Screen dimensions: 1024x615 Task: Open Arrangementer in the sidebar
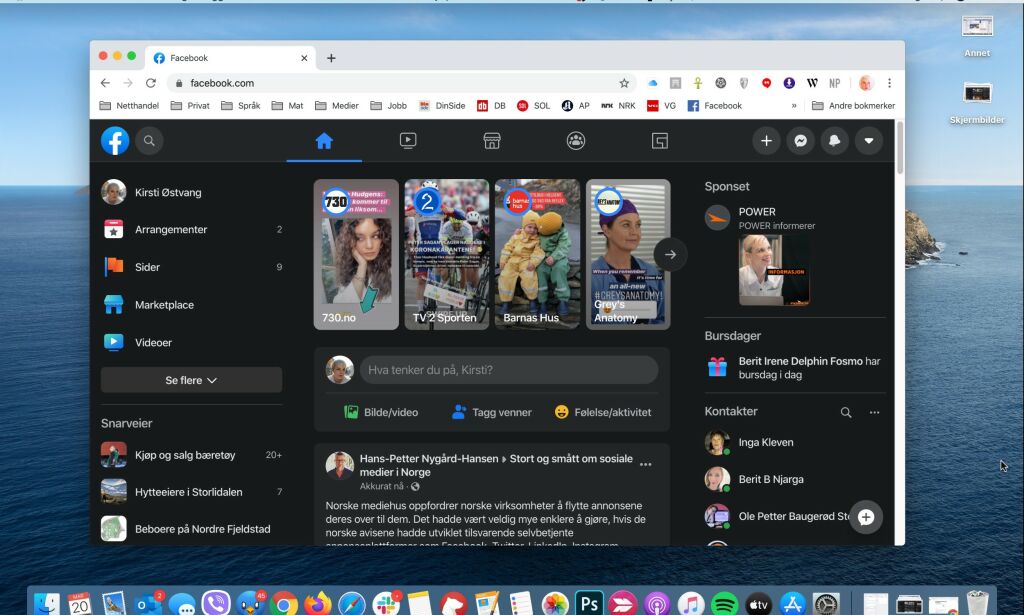click(x=191, y=229)
